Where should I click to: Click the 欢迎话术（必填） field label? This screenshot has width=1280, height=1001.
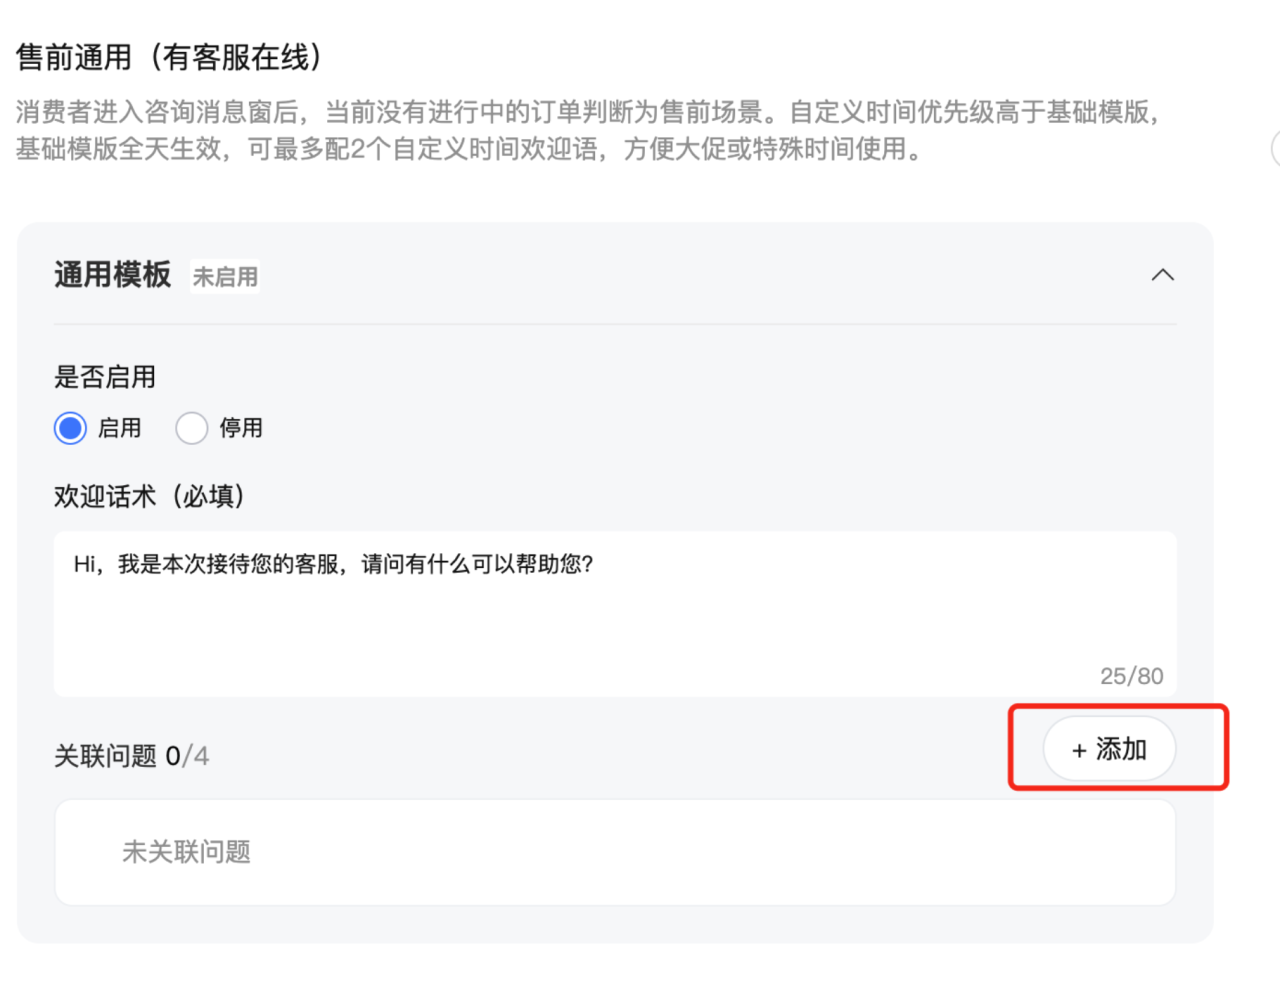tap(151, 496)
